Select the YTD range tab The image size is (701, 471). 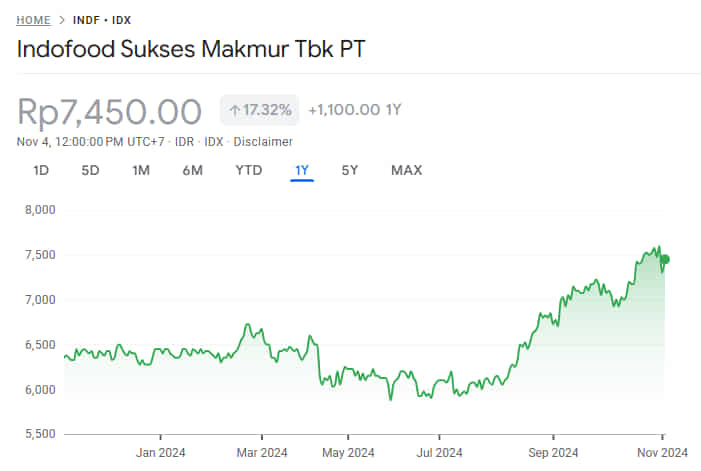click(x=248, y=170)
